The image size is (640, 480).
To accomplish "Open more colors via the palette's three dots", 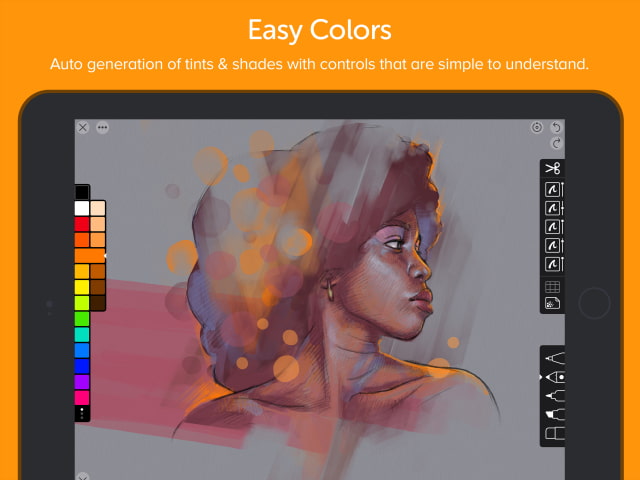I will click(x=82, y=413).
